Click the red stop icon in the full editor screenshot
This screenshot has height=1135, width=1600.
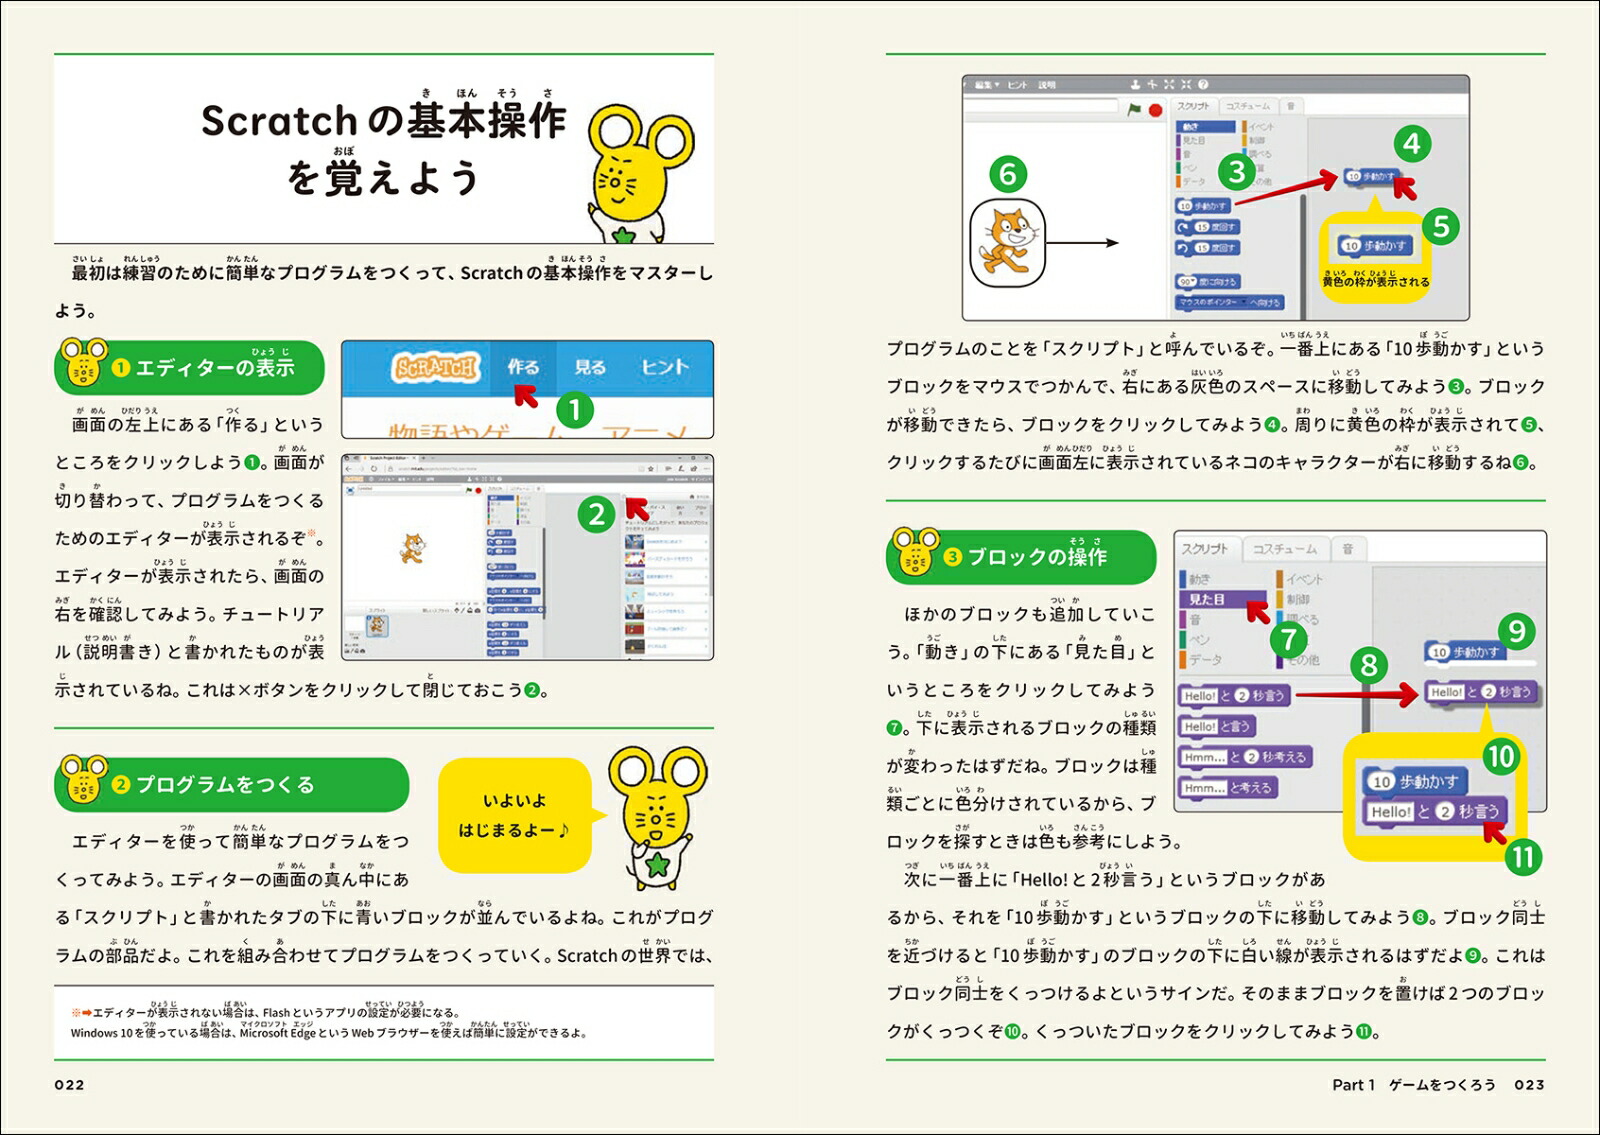(478, 490)
